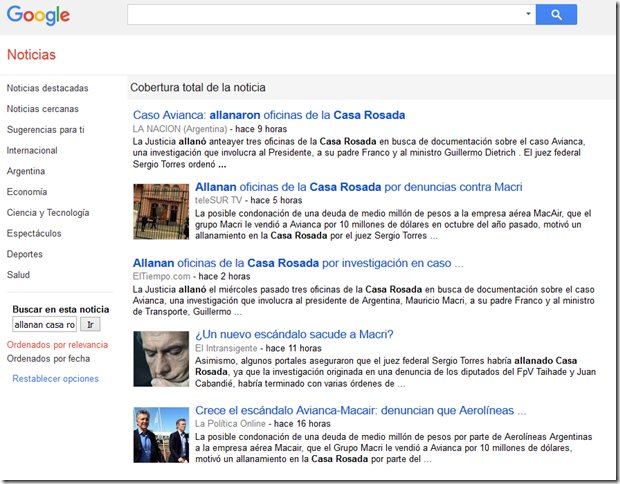
Task: Click 'ElTiempo.com' source label
Action: [x=161, y=276]
